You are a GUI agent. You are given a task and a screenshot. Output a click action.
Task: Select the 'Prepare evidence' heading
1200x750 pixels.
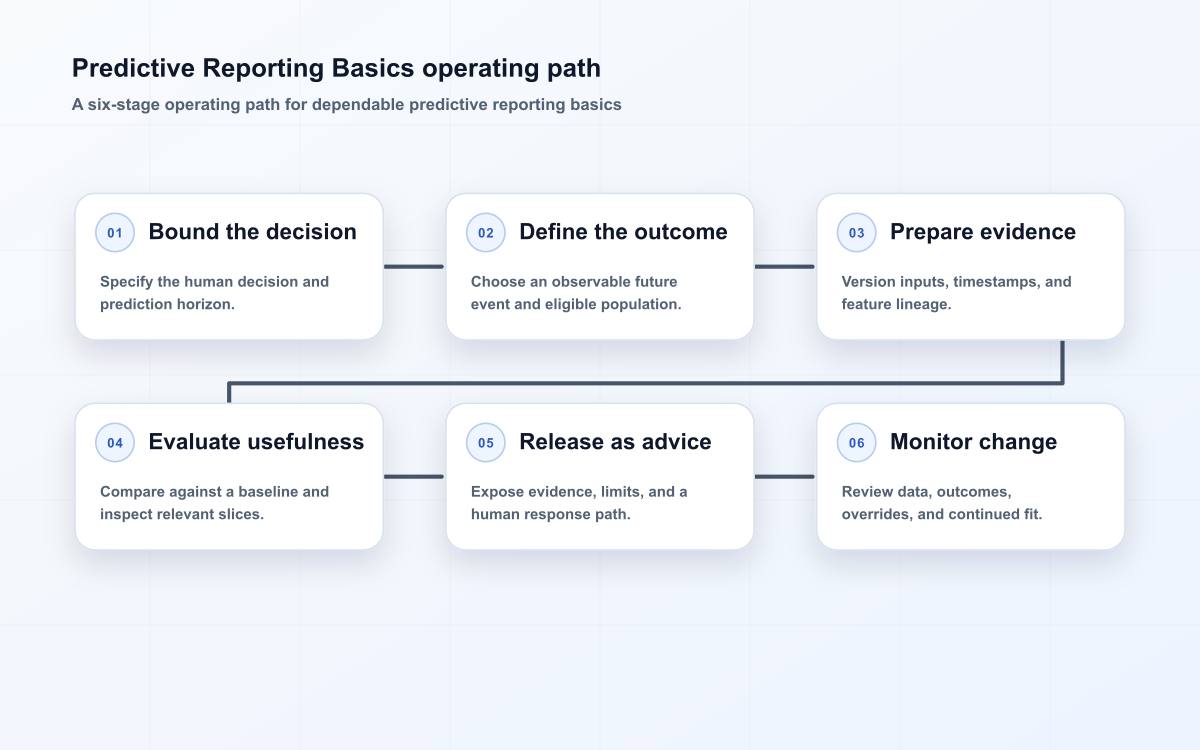(x=983, y=232)
